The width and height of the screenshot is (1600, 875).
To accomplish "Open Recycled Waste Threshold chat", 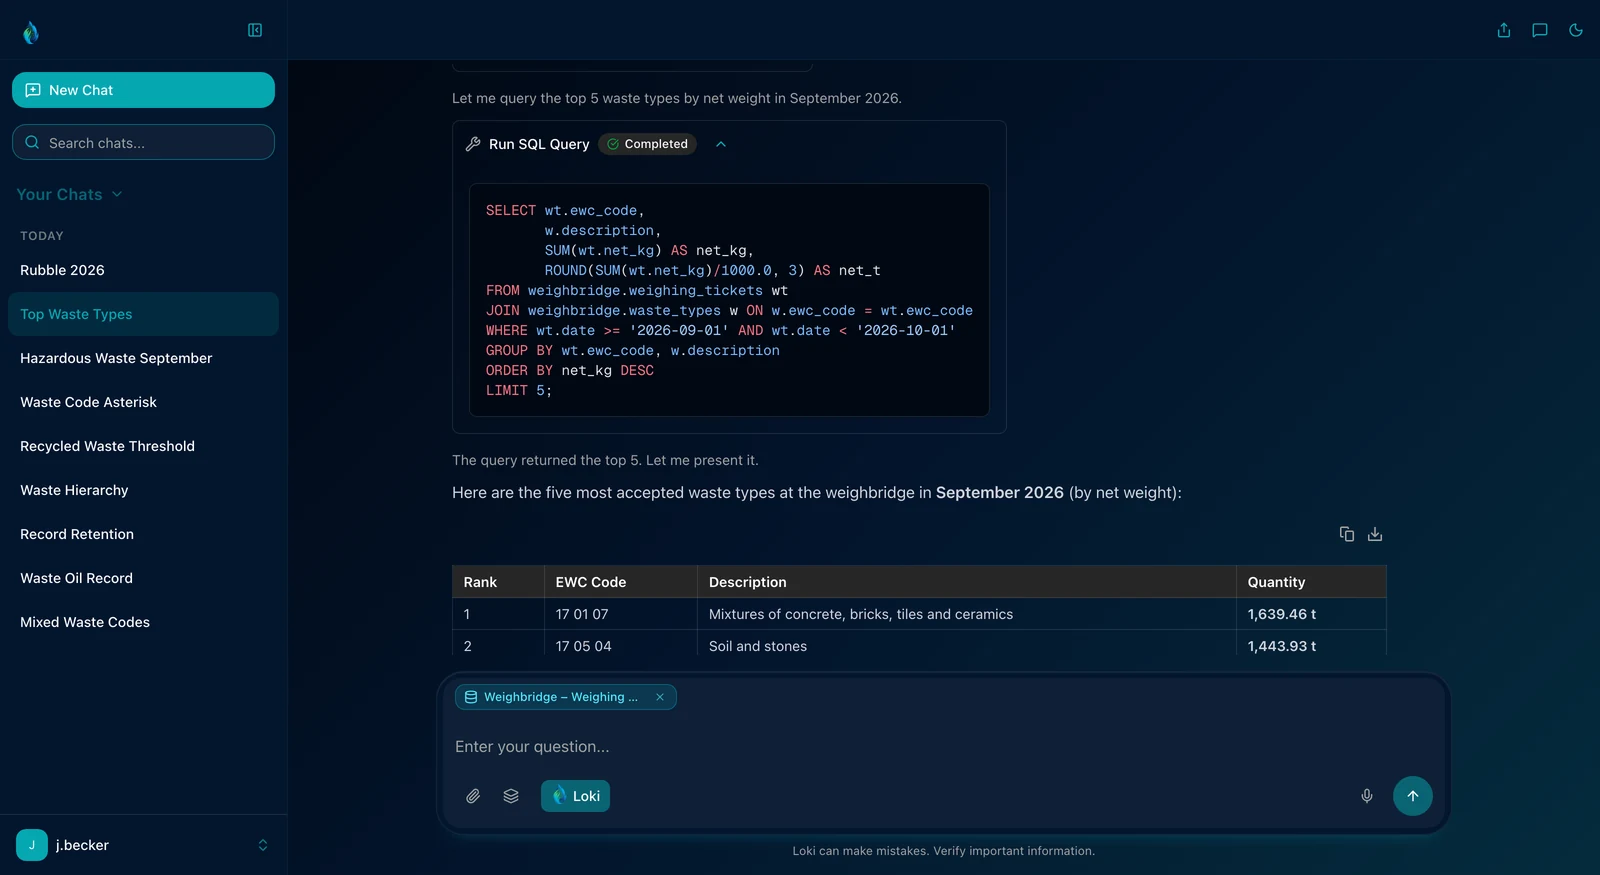I will point(143,446).
